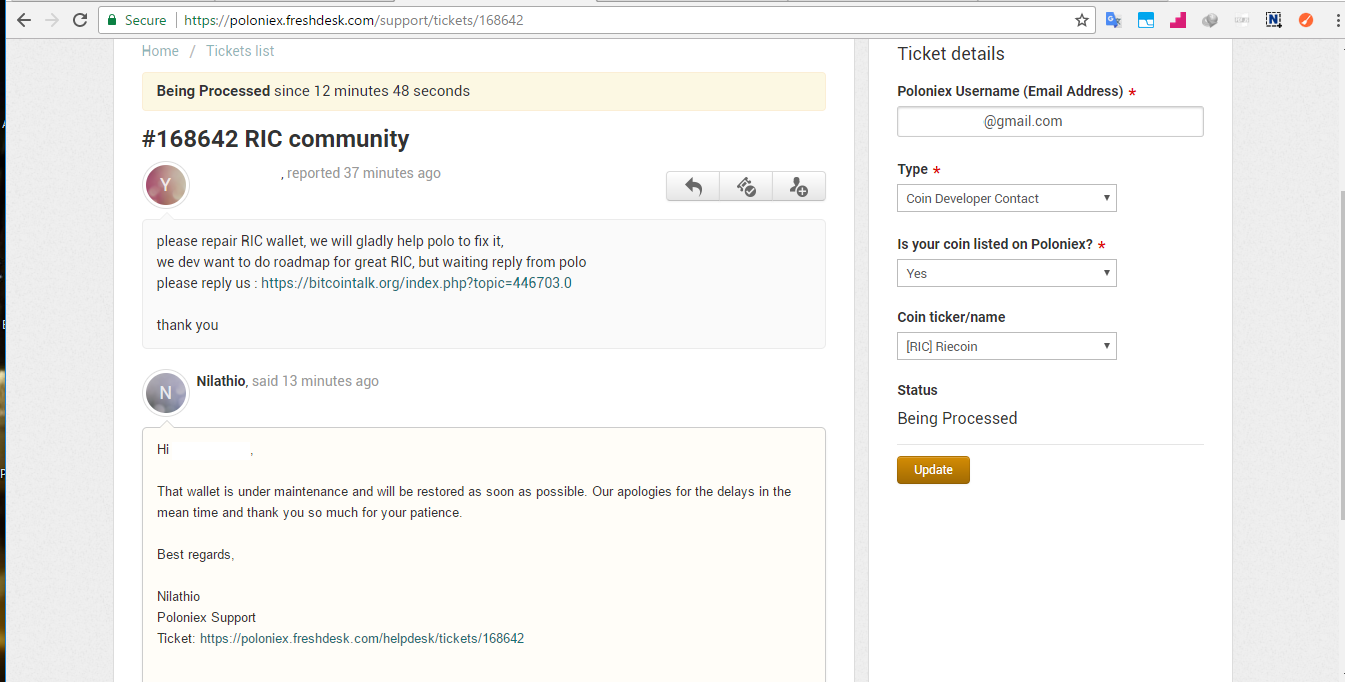Viewport: 1345px width, 682px height.
Task: Click the "Nilathio" signature name line
Action: tap(178, 596)
